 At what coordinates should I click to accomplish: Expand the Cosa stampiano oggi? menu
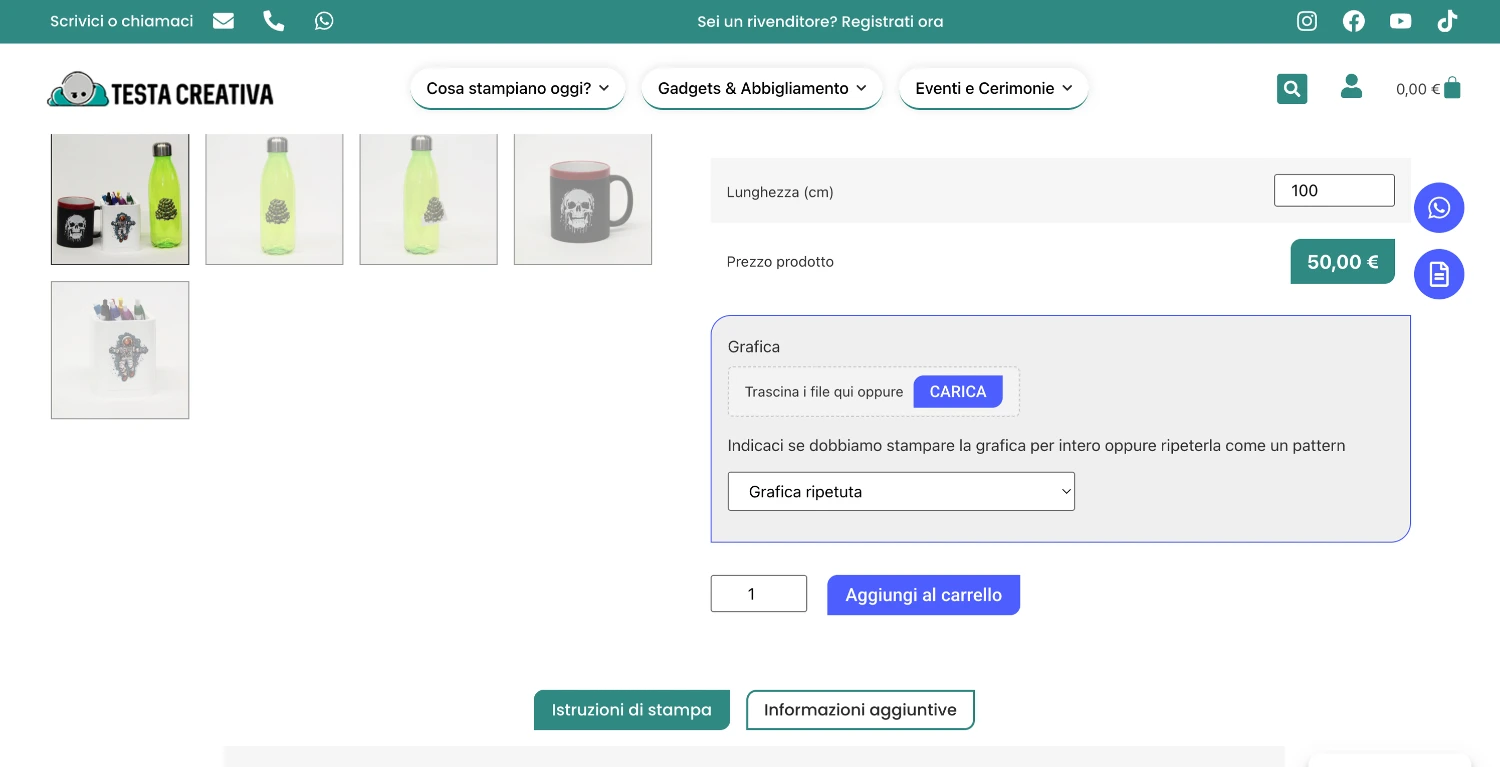(517, 88)
